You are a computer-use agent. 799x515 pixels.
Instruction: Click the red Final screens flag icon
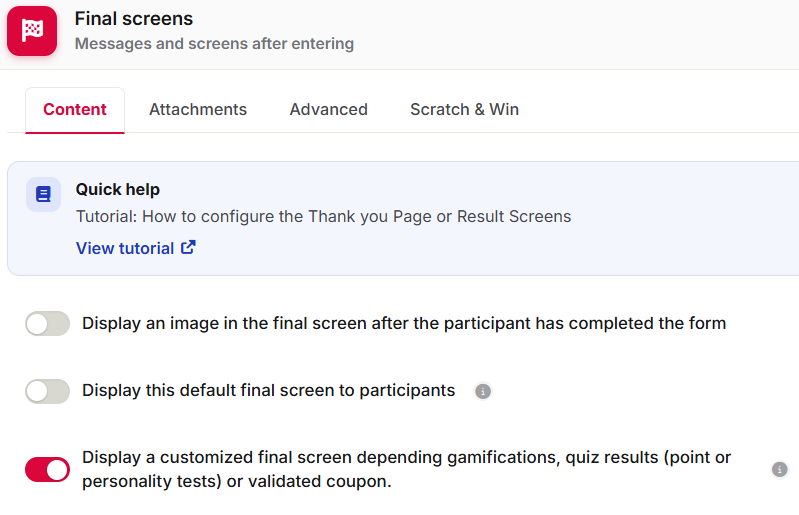(32, 31)
